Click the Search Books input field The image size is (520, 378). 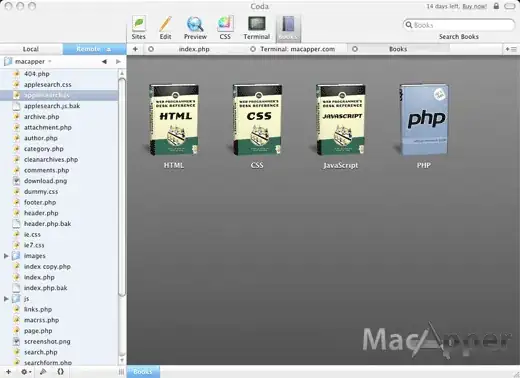tap(459, 25)
